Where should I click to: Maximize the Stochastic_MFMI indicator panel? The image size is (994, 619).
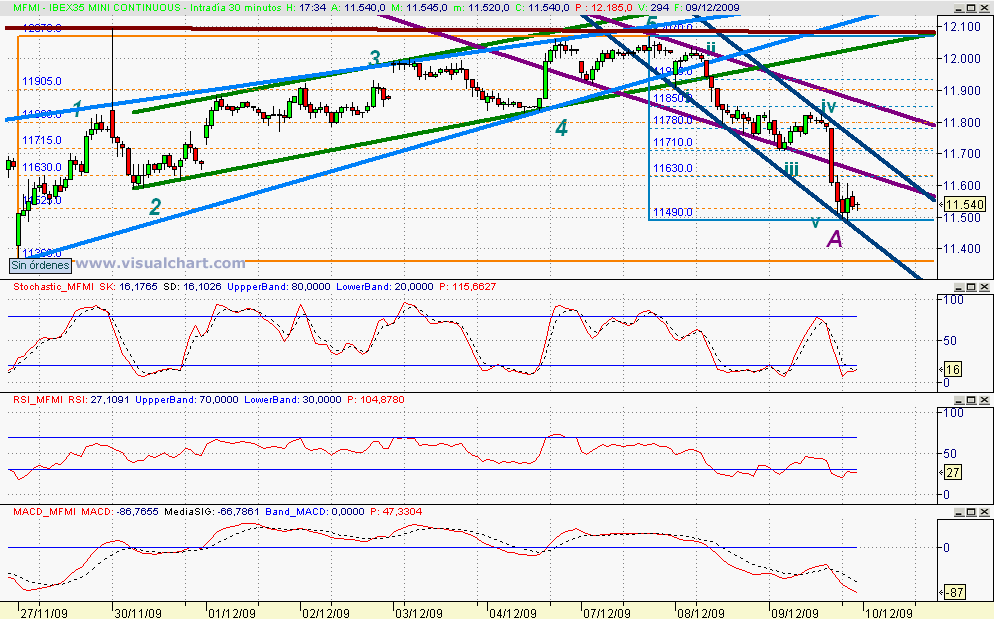971,287
